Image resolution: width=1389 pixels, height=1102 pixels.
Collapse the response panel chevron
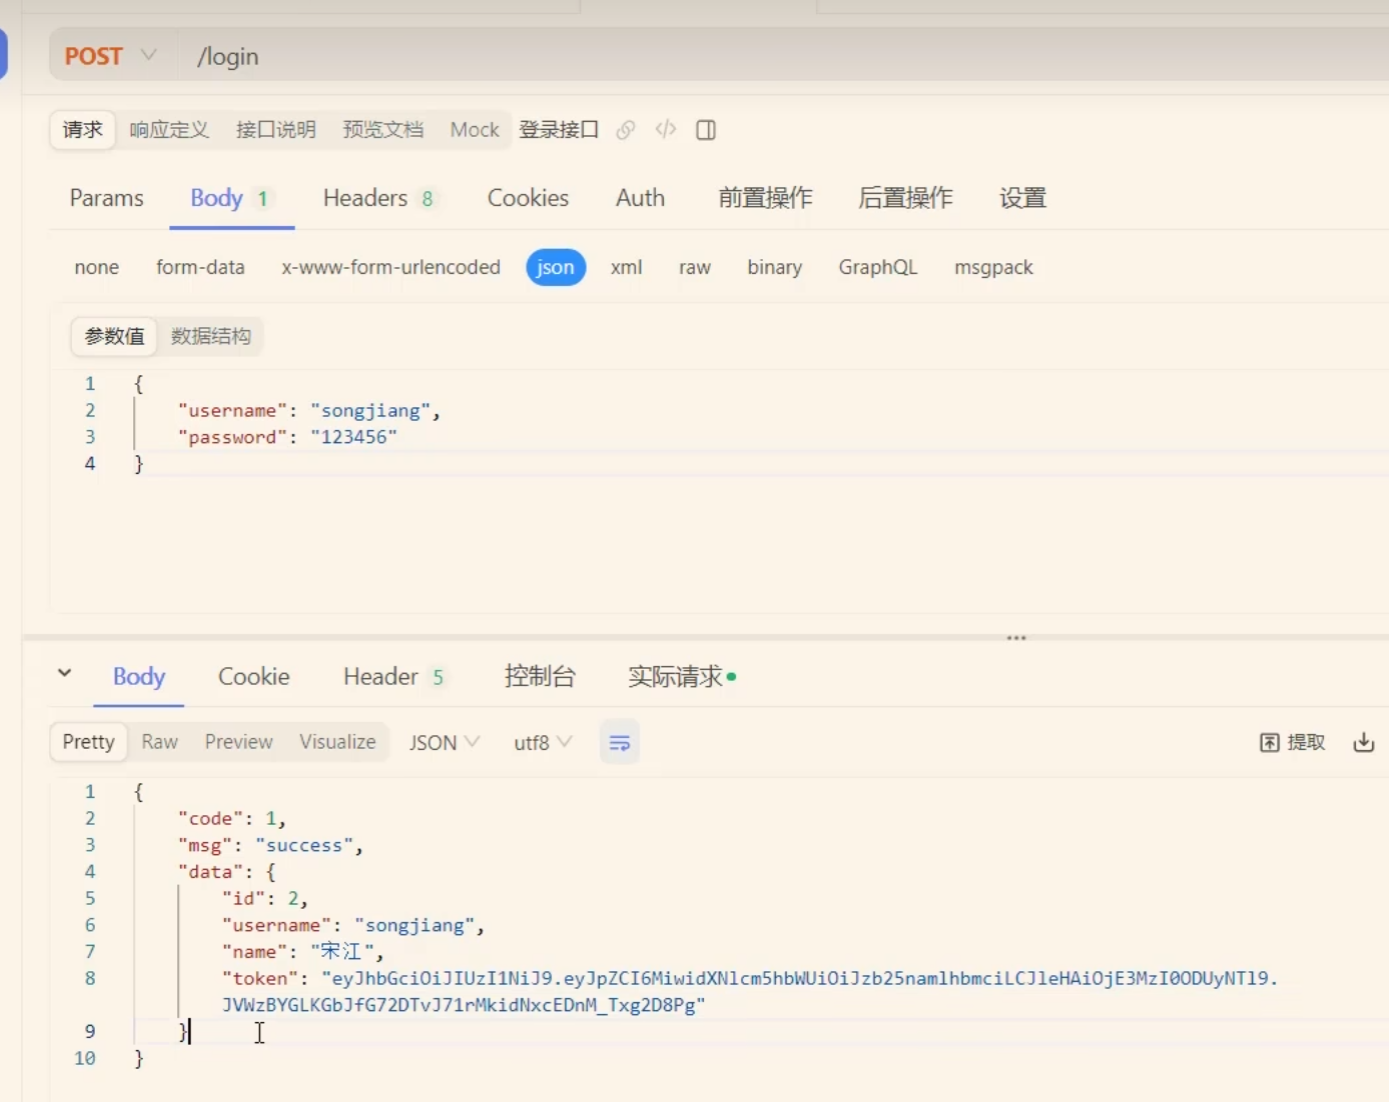click(x=65, y=674)
